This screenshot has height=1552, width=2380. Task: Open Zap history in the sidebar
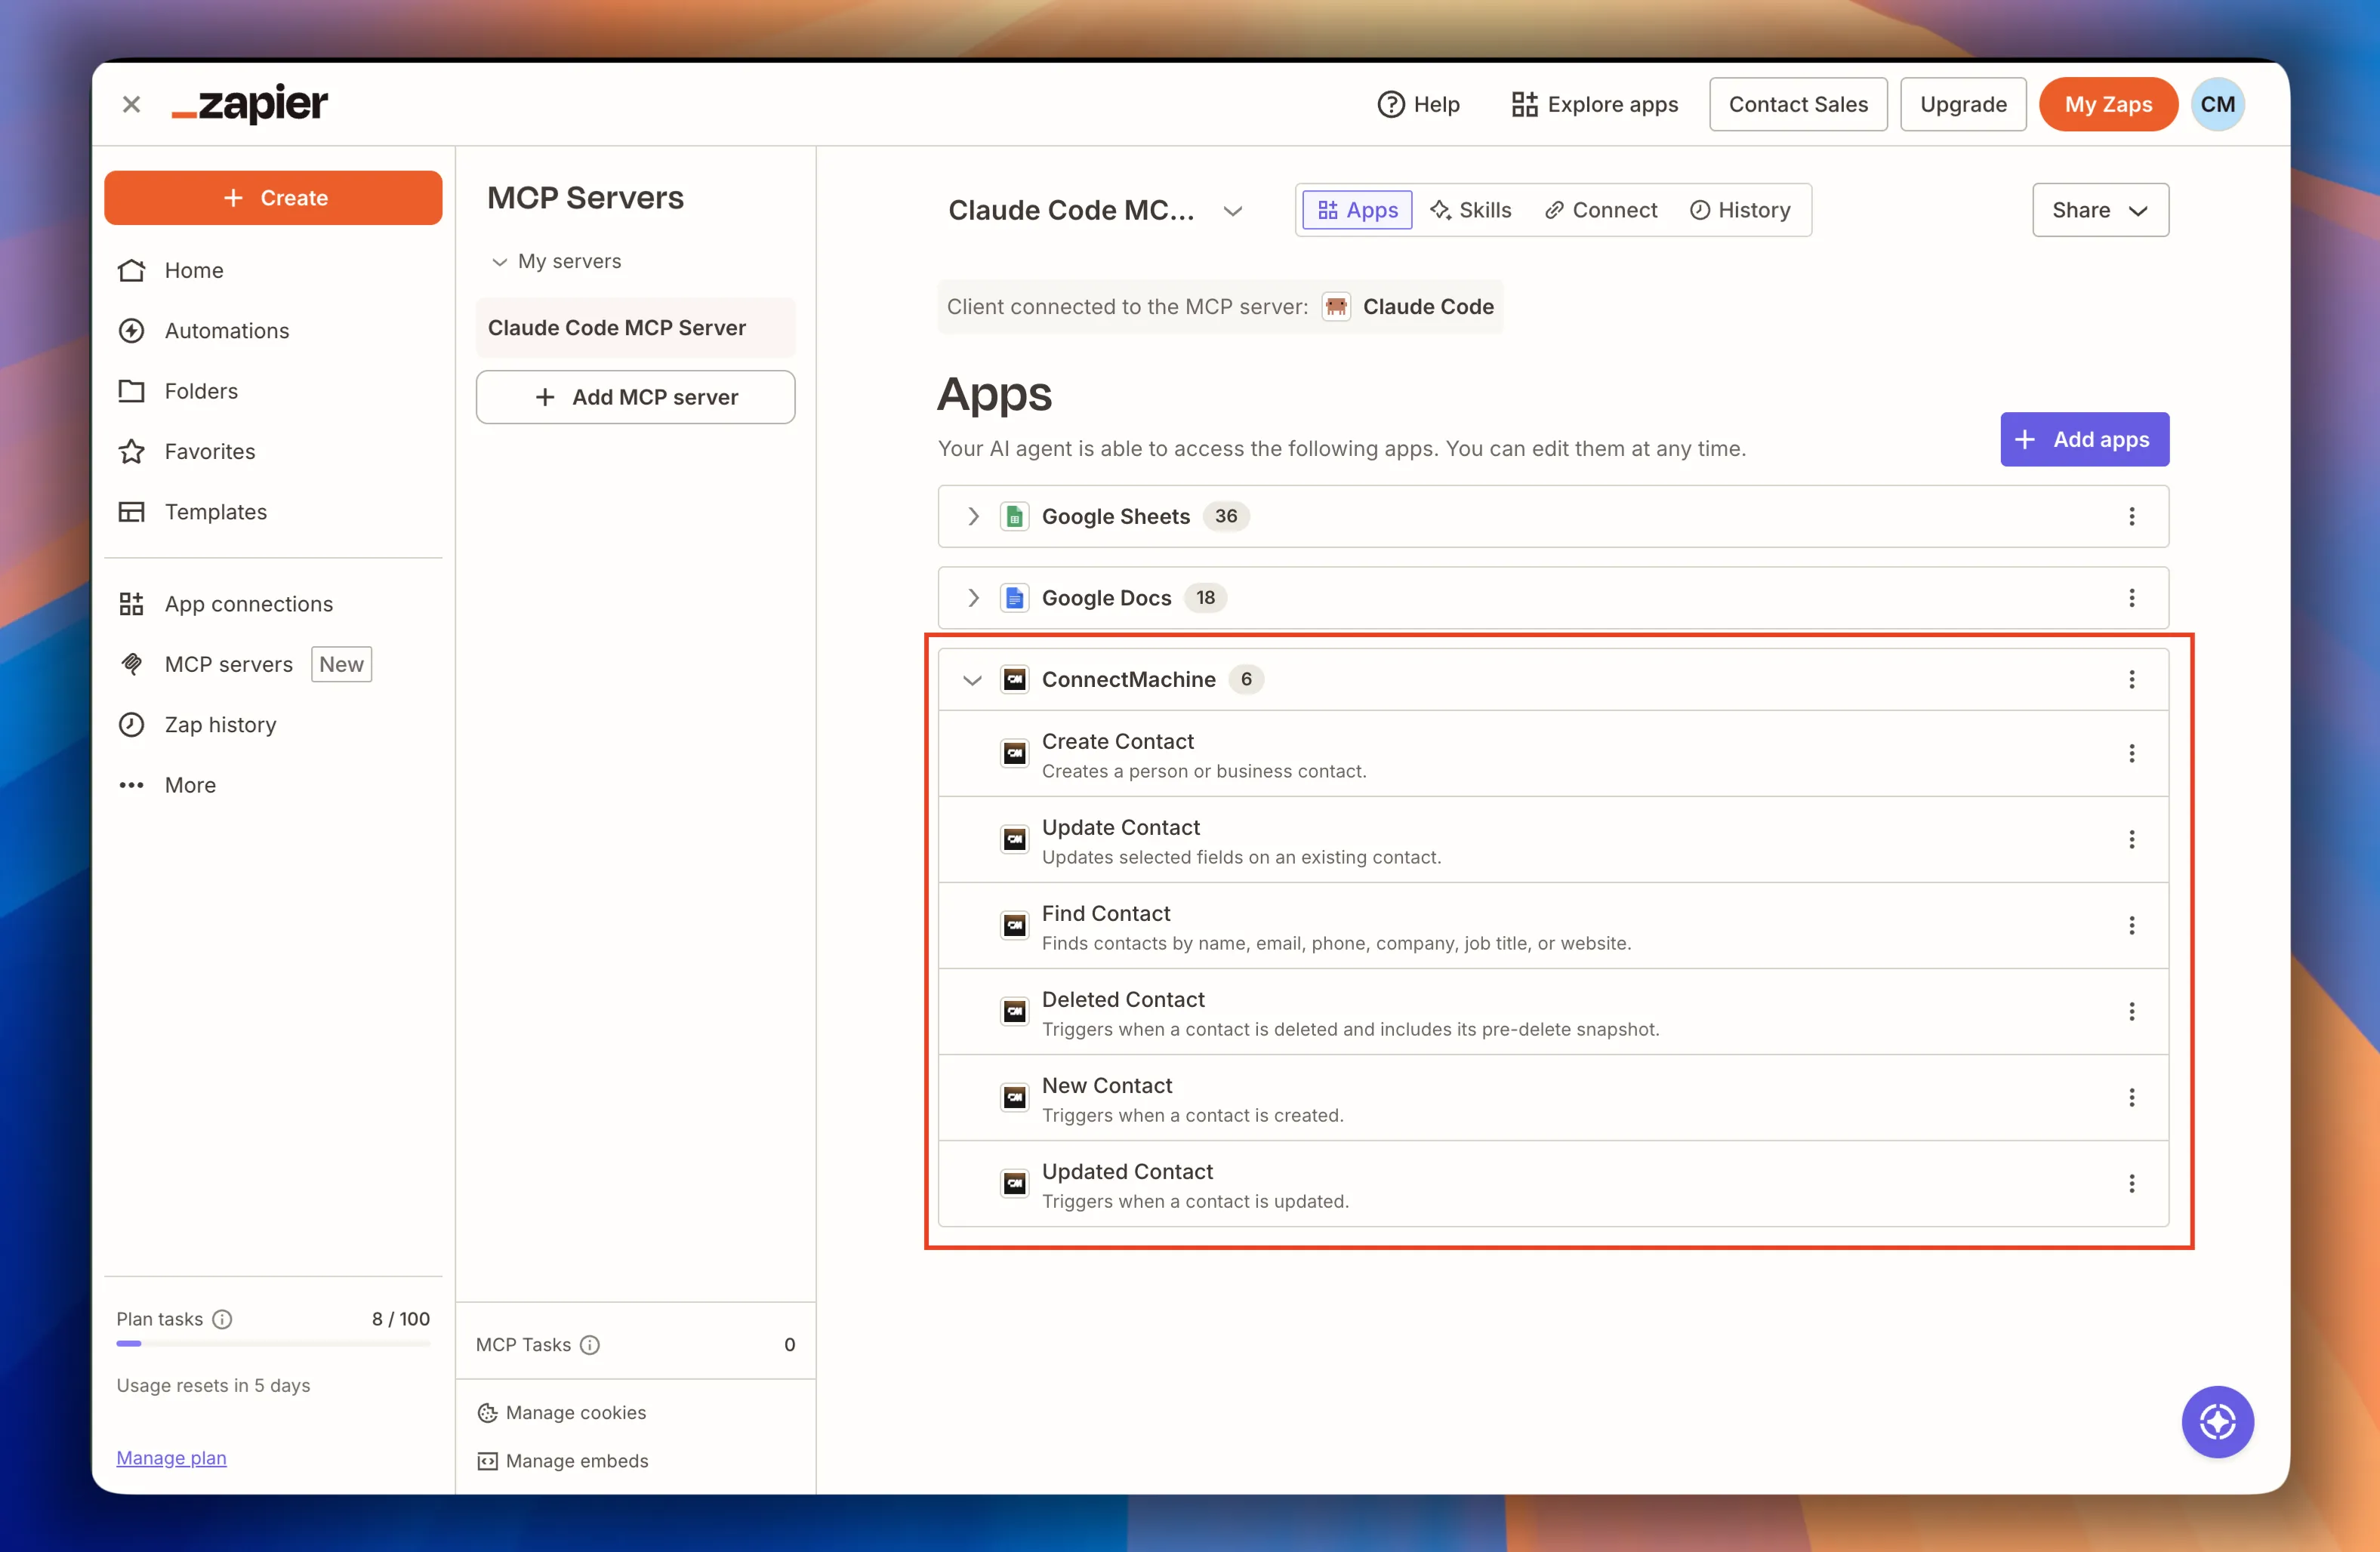point(220,724)
